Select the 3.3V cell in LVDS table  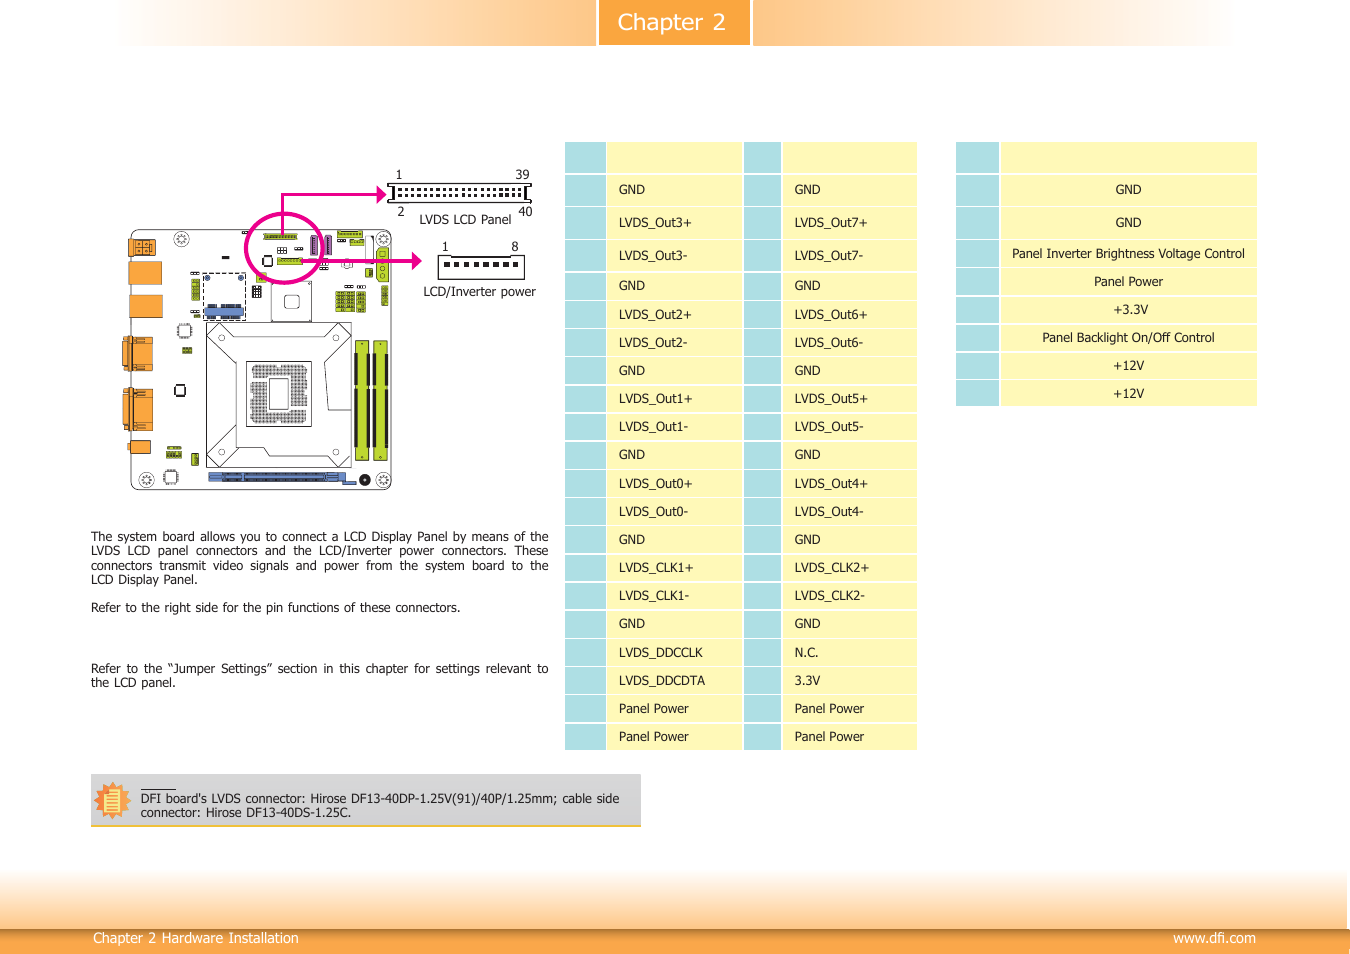point(849,681)
